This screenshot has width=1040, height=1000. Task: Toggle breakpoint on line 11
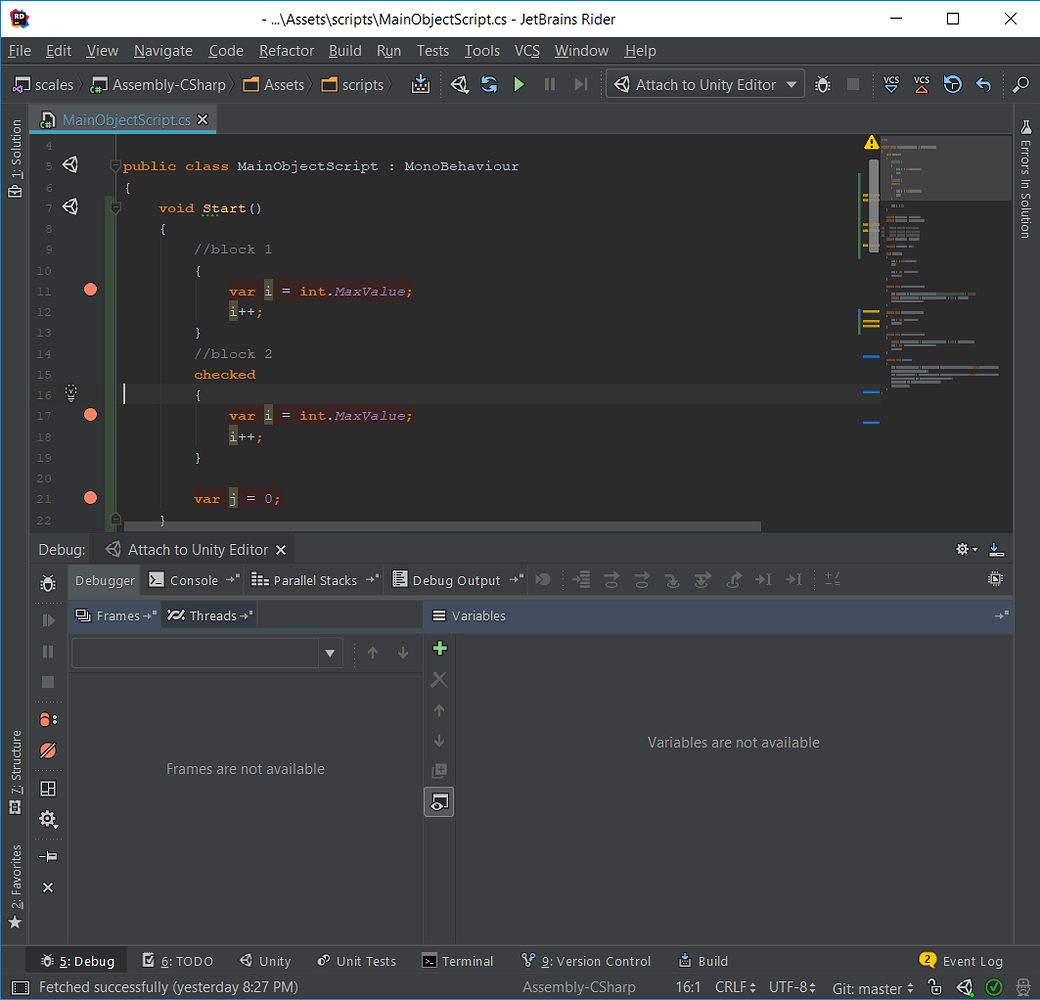[91, 290]
